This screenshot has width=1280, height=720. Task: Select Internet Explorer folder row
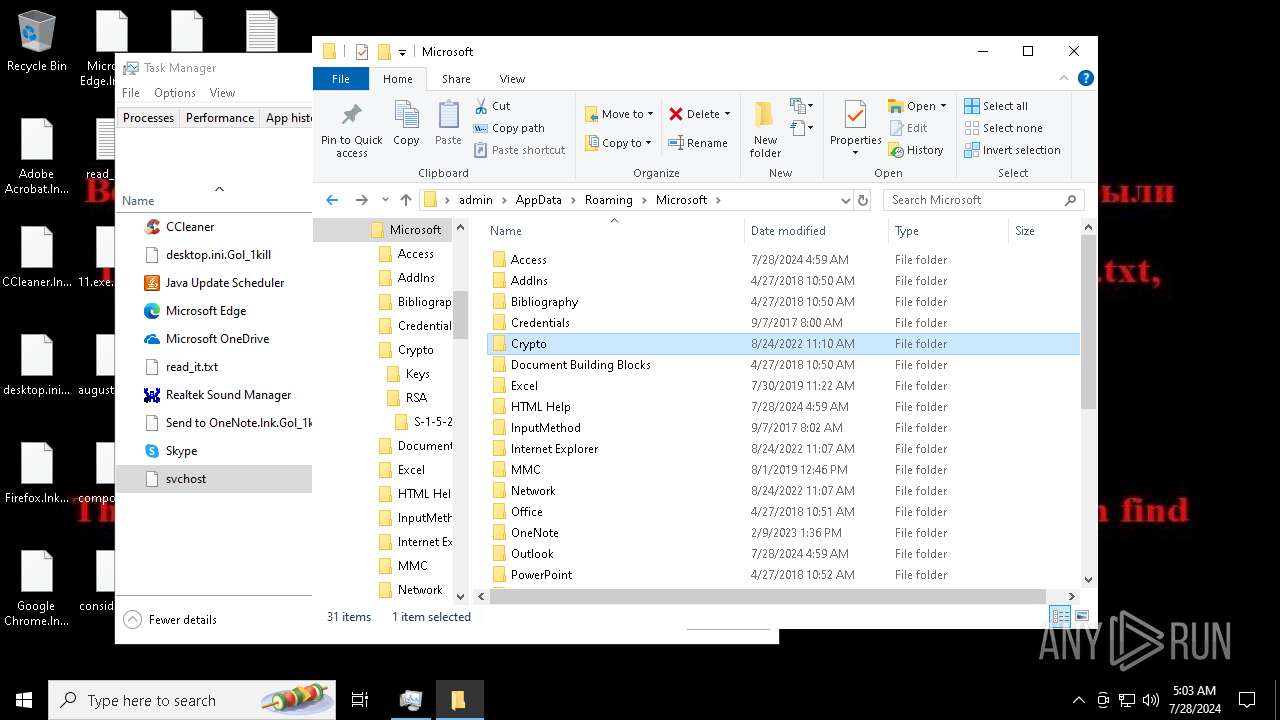tap(784, 449)
